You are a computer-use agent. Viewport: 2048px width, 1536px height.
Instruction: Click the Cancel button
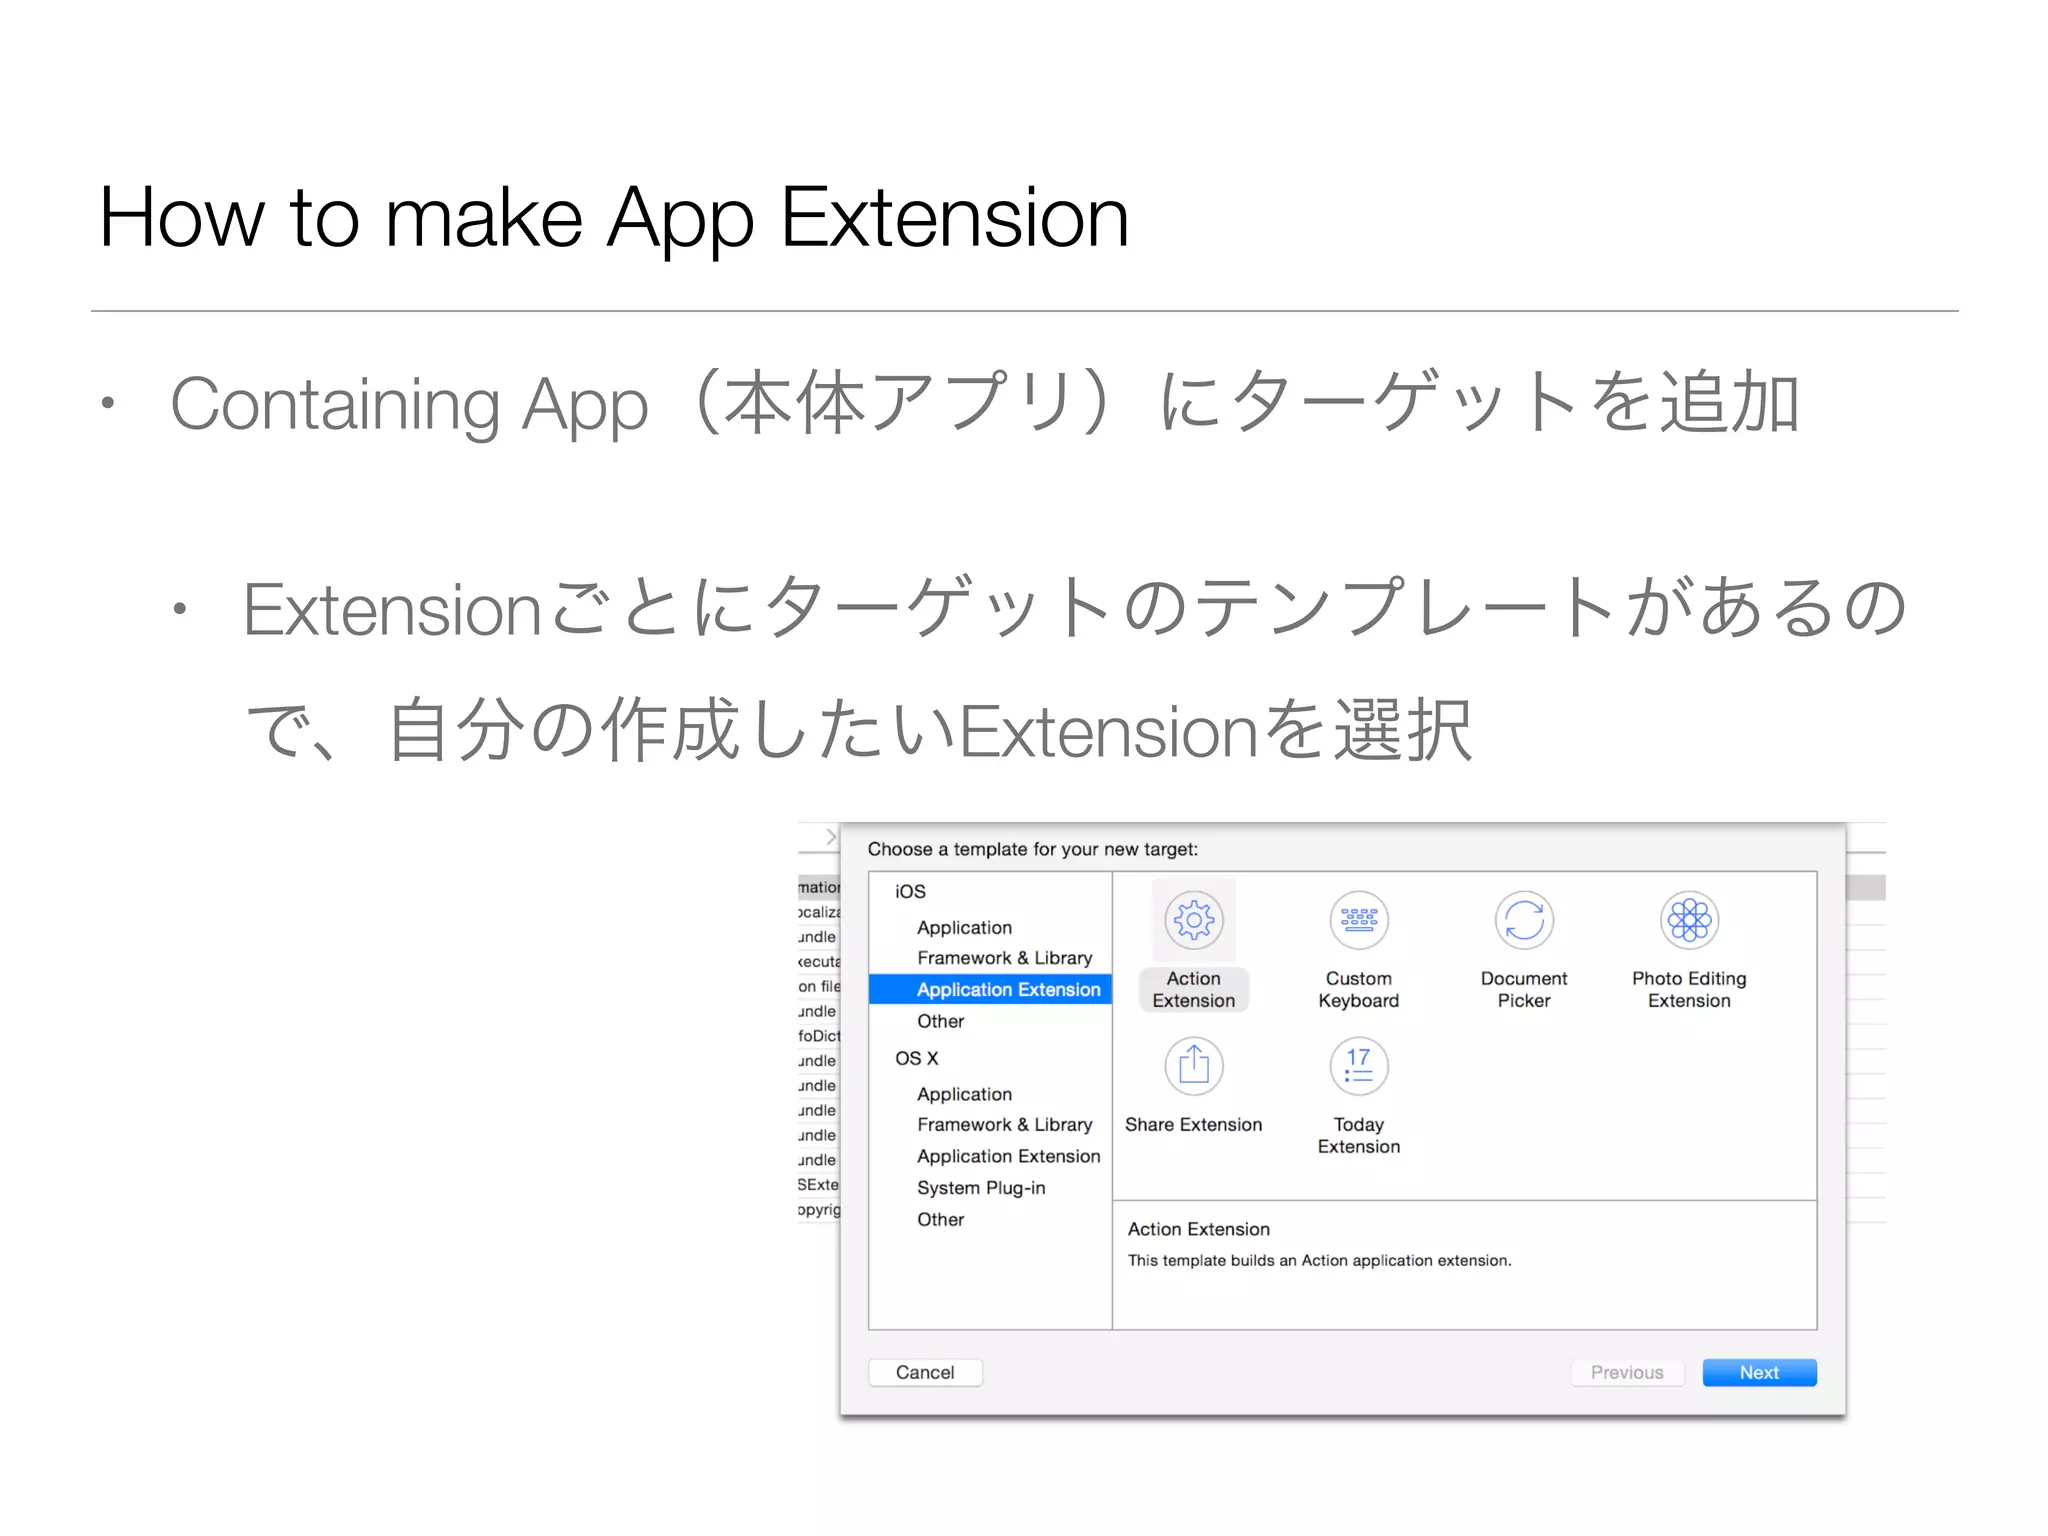tap(925, 1372)
